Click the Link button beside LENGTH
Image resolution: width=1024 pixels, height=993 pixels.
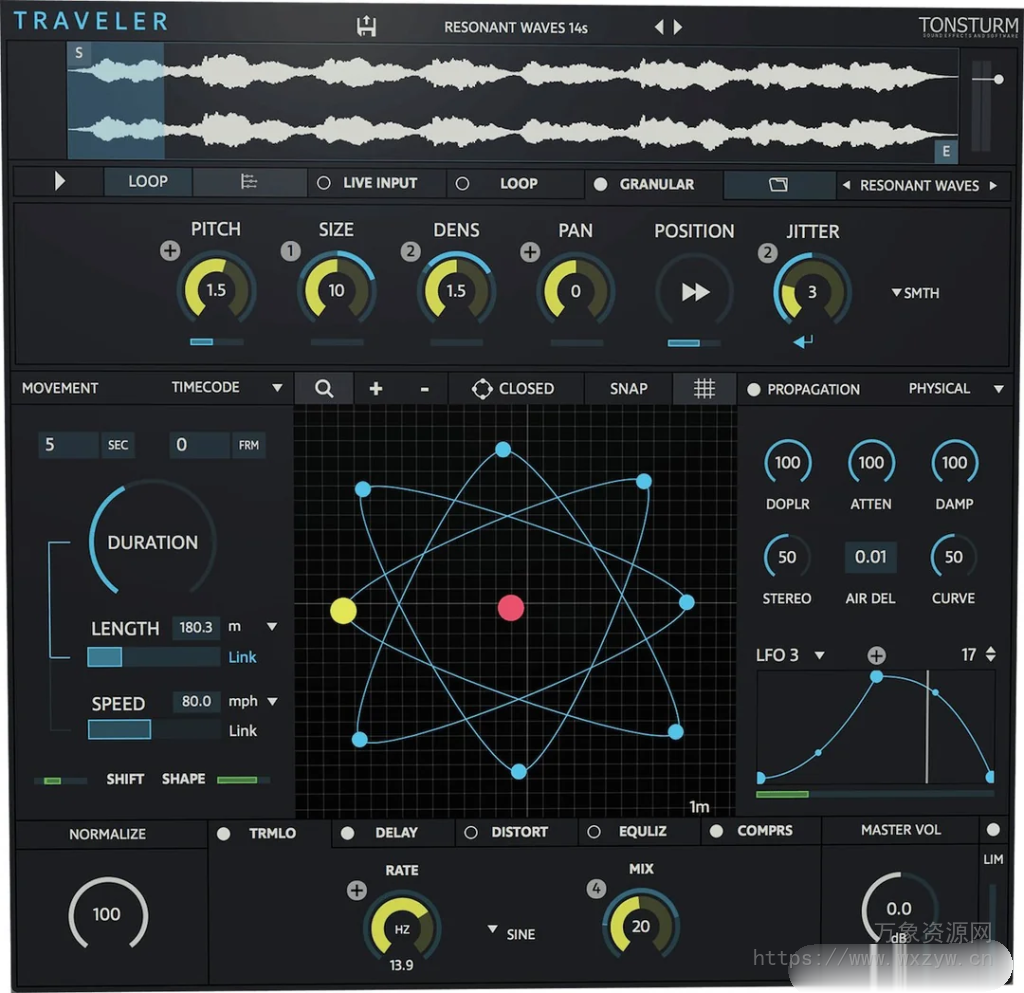coord(243,657)
